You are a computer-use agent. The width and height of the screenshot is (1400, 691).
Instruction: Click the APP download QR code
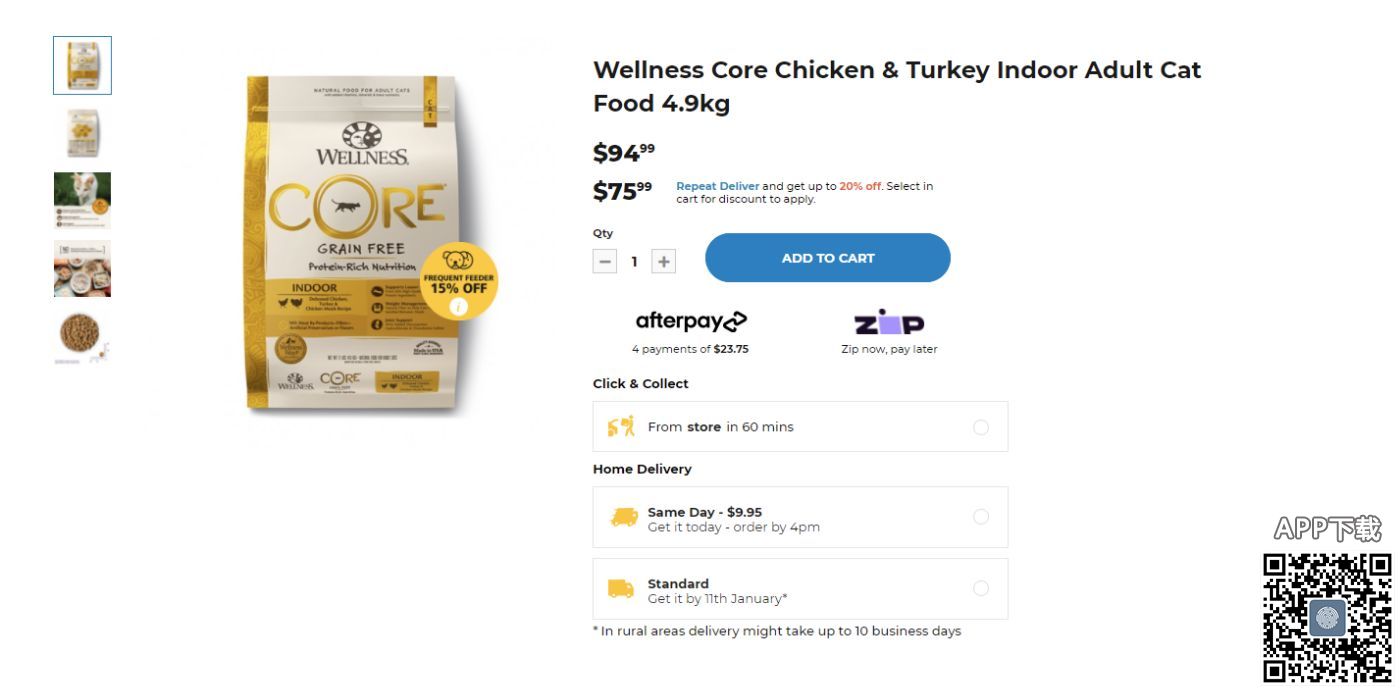tap(1327, 617)
